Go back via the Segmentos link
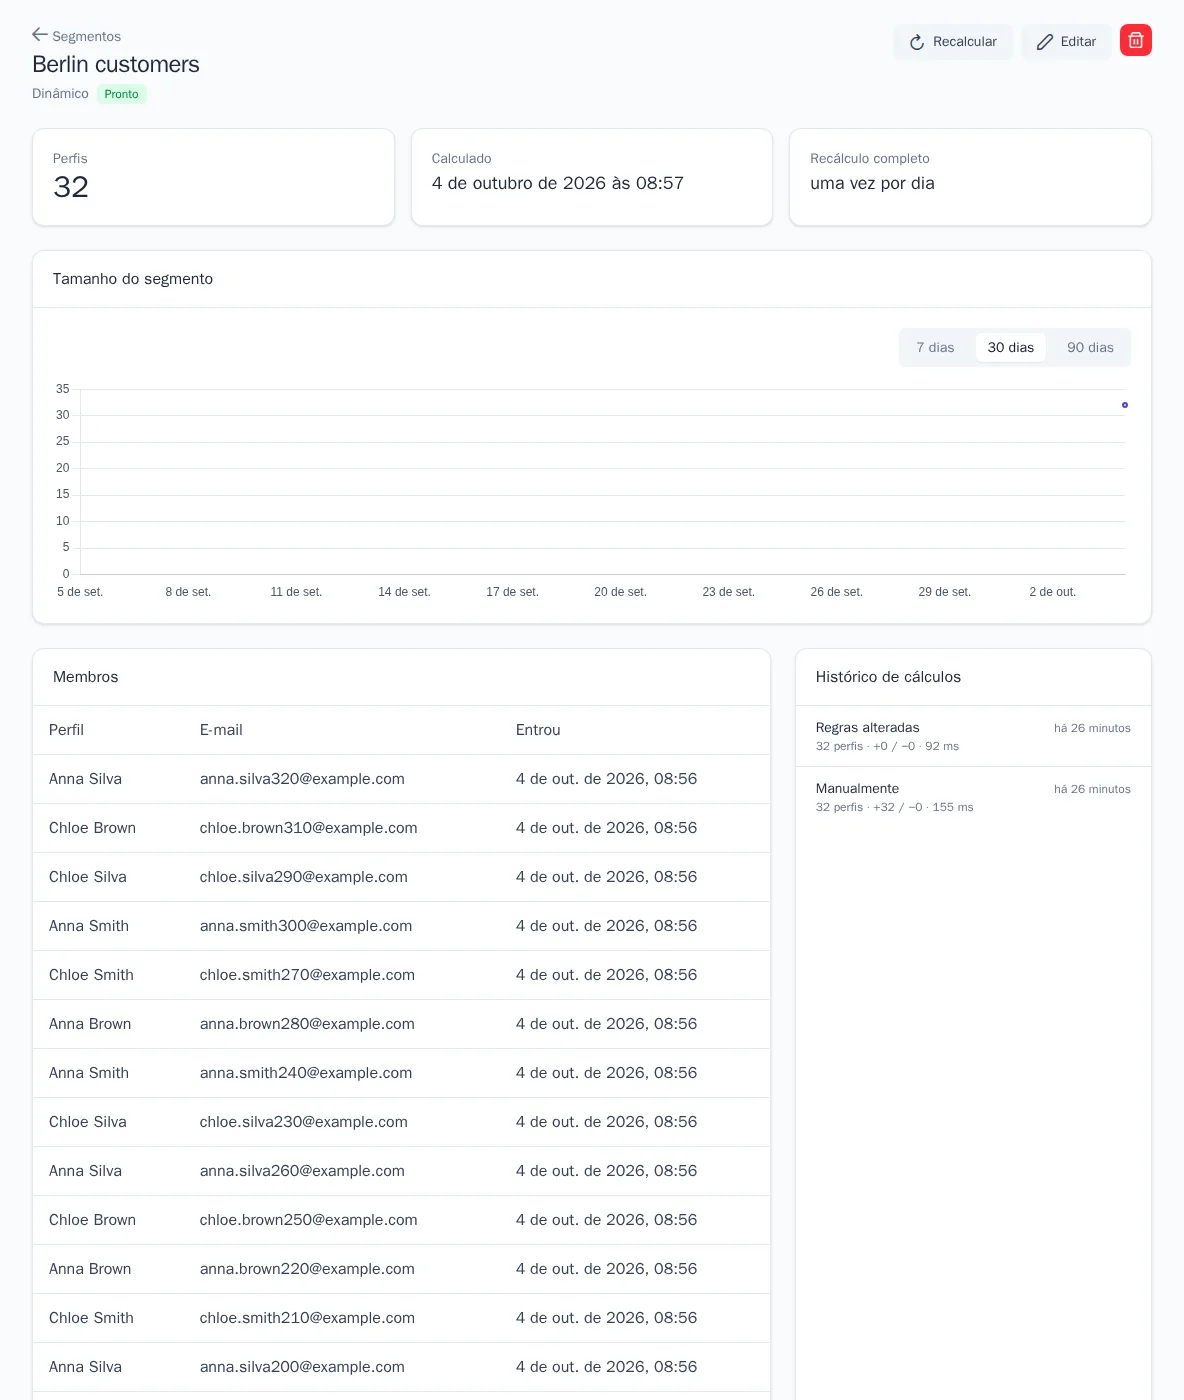 pyautogui.click(x=77, y=36)
